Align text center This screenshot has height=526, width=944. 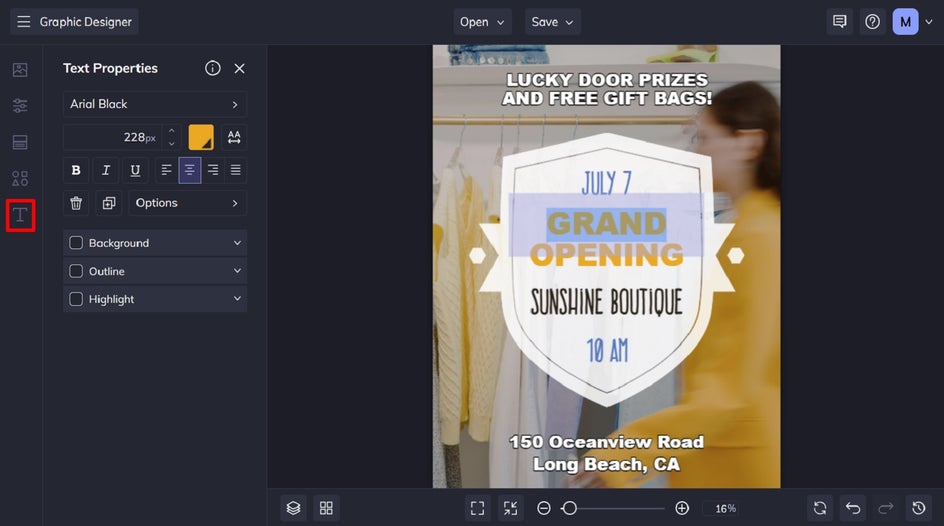[x=190, y=170]
